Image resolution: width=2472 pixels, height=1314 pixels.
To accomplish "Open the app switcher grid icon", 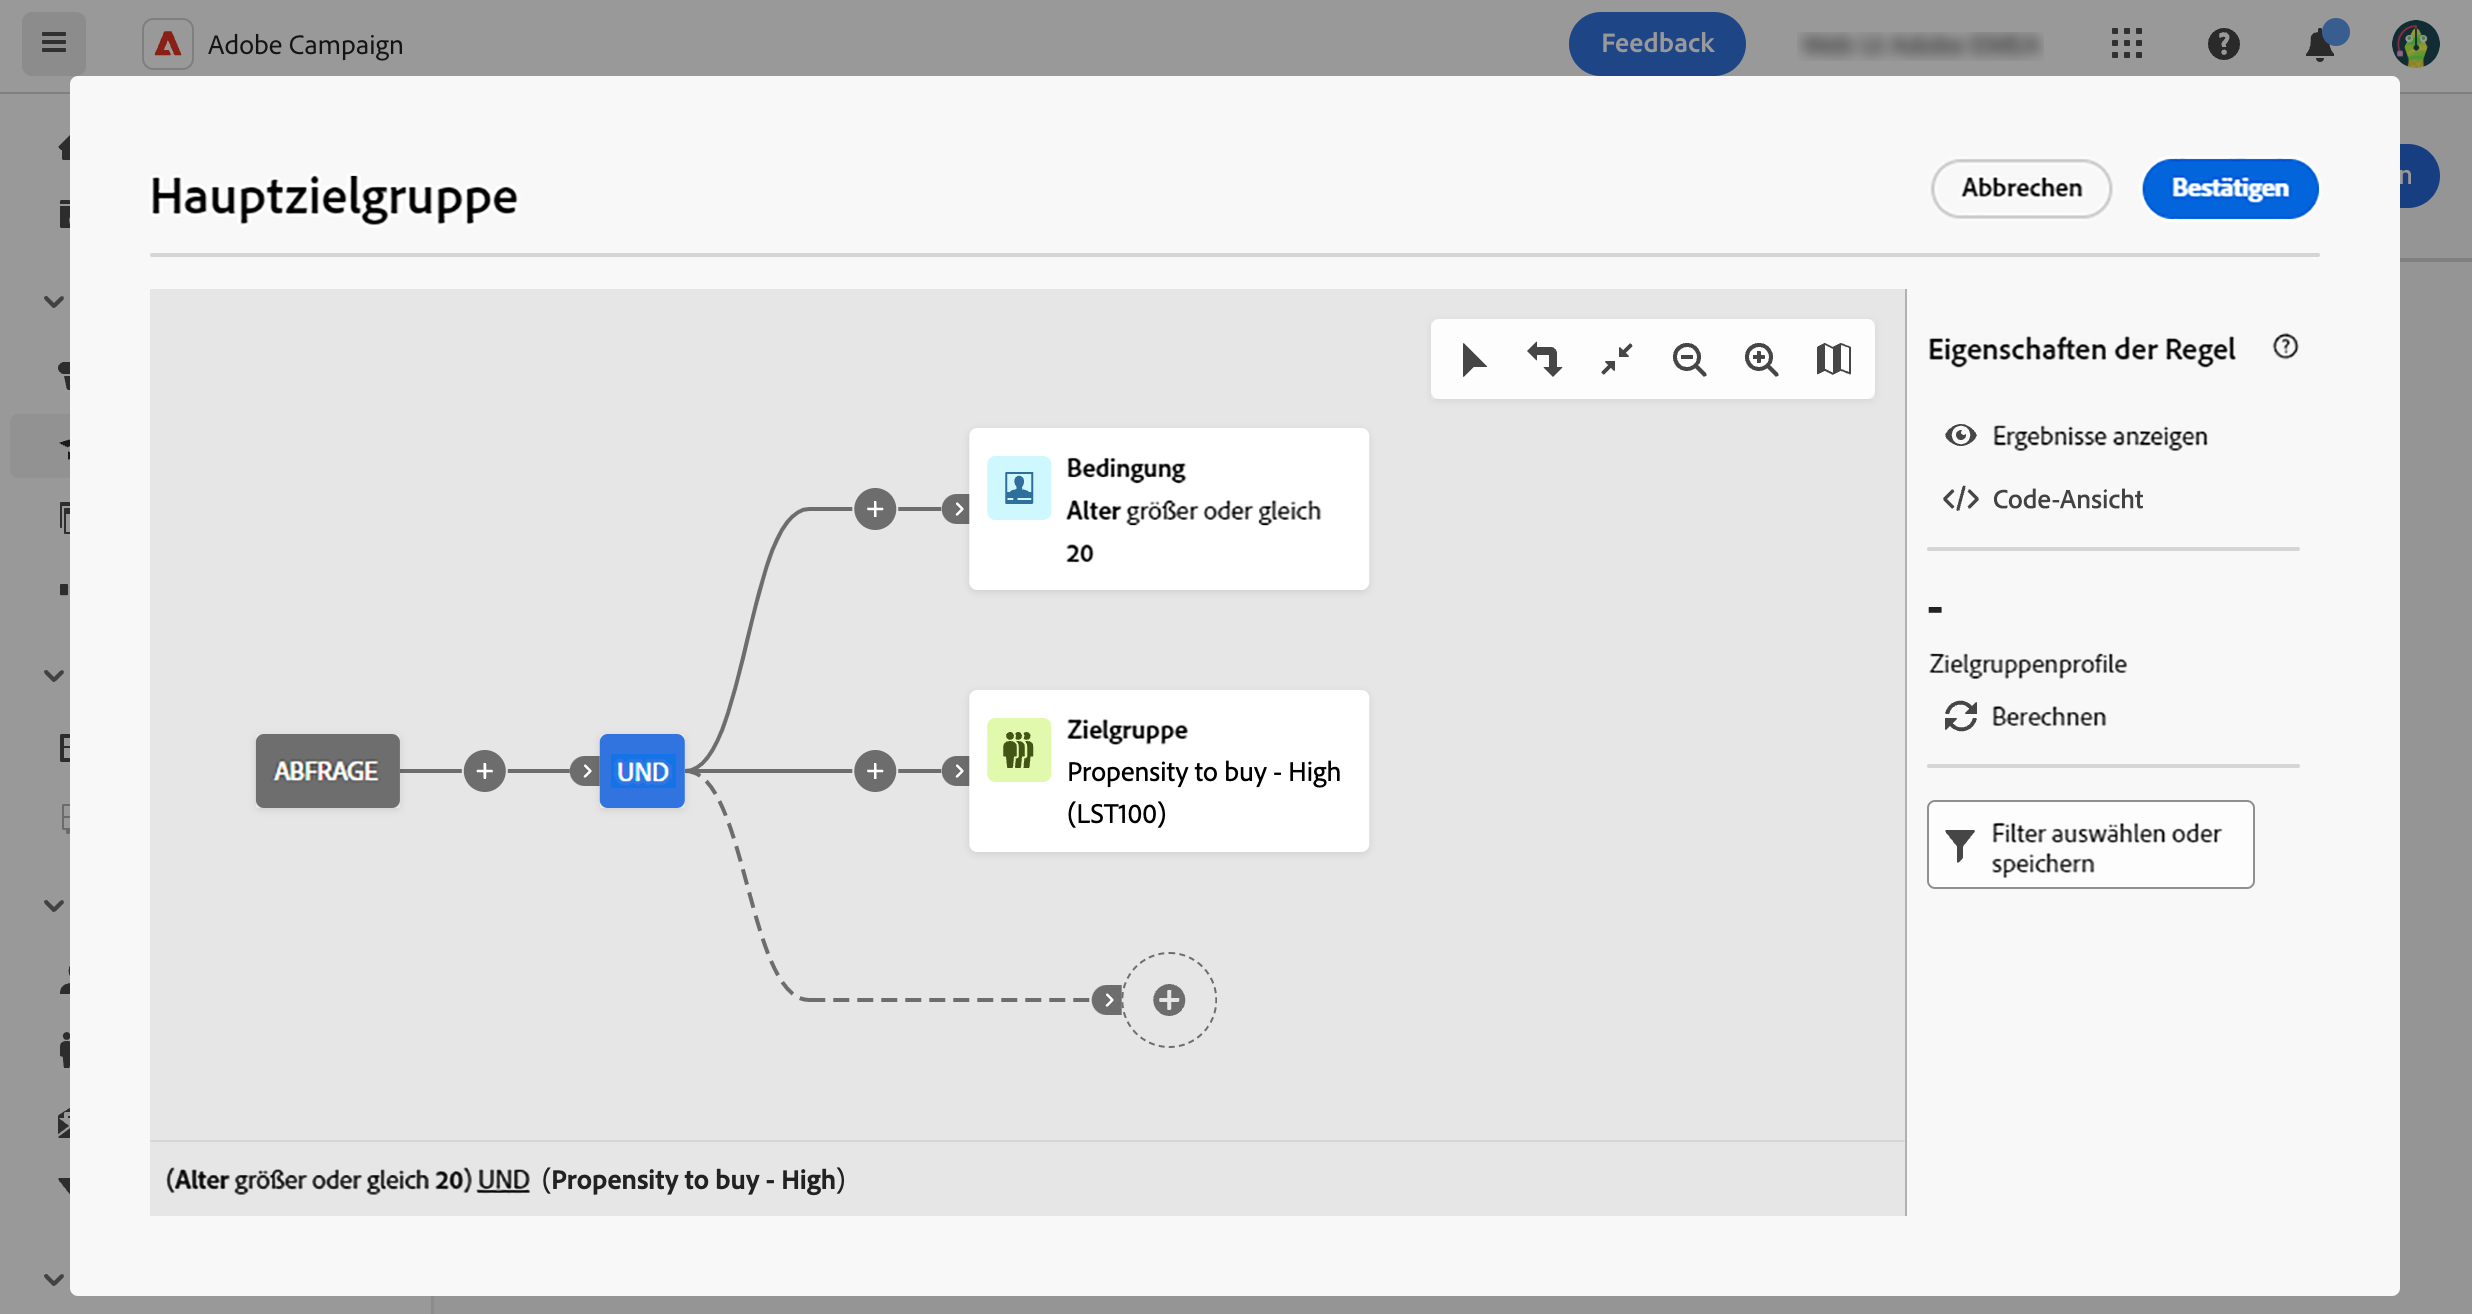I will 2127,44.
